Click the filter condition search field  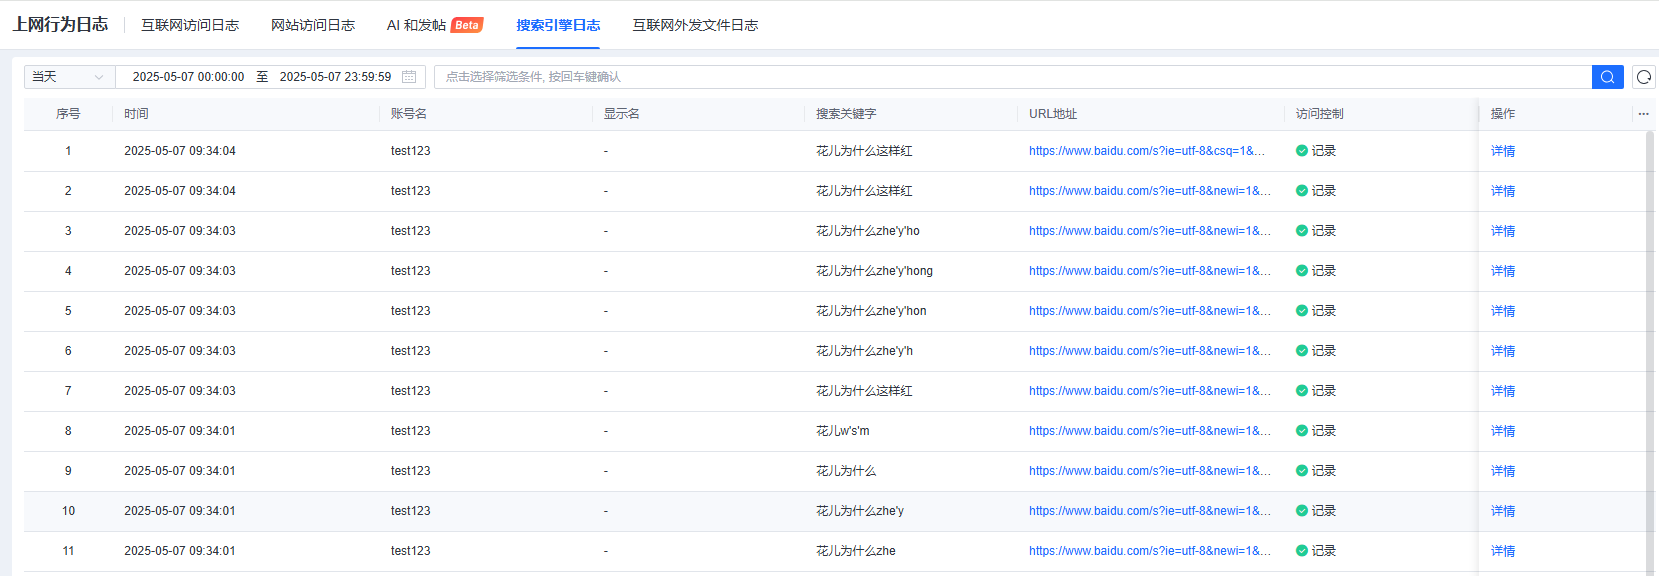(1012, 77)
